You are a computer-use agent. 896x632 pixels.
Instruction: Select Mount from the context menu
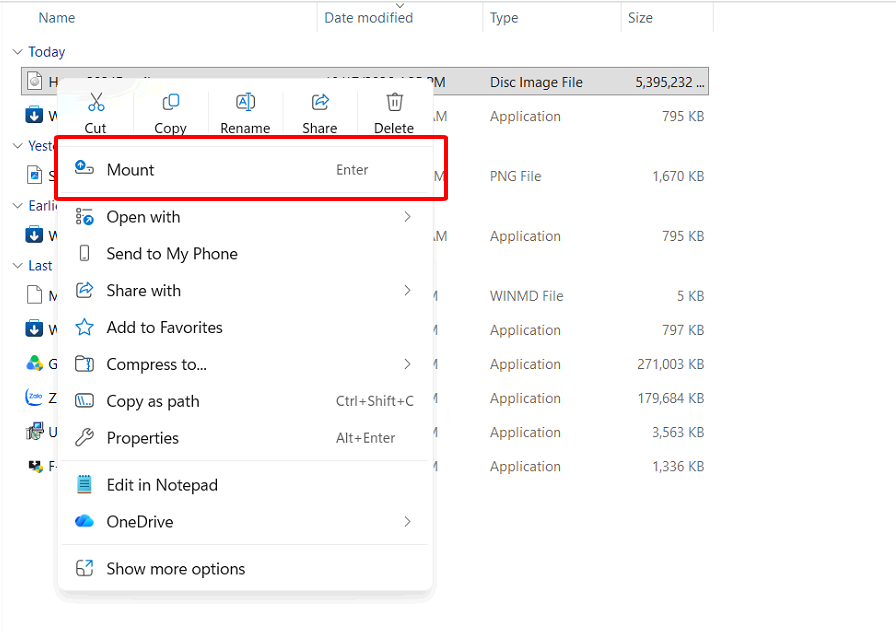pos(245,170)
